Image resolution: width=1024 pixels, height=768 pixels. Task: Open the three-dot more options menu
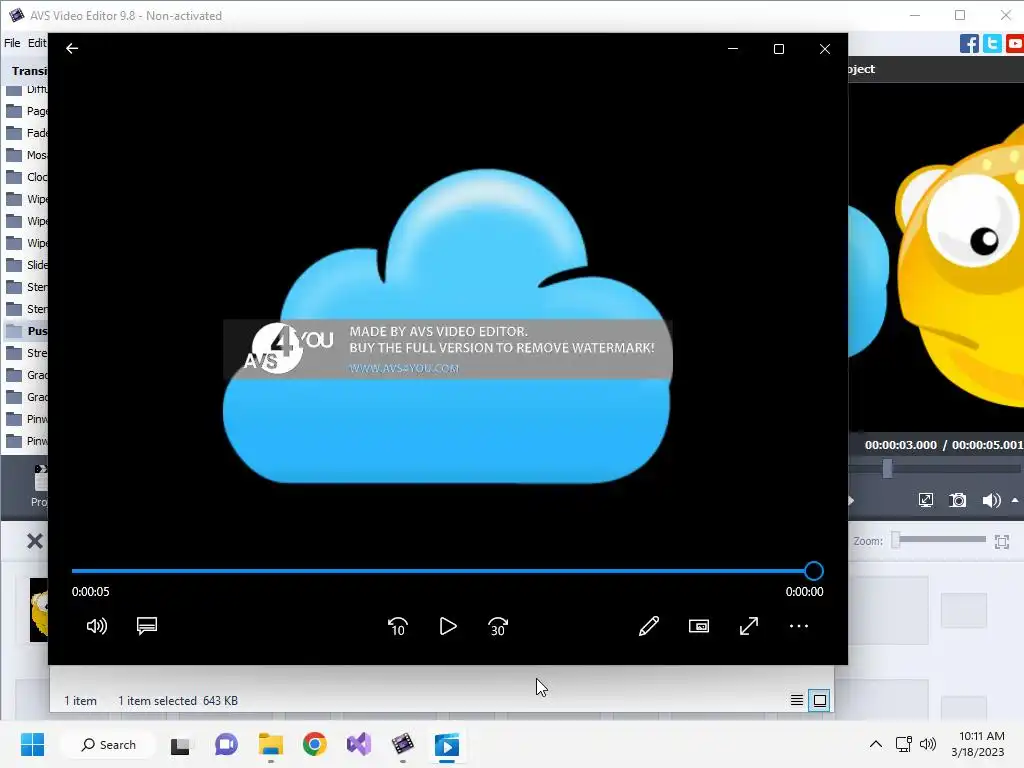click(x=799, y=626)
